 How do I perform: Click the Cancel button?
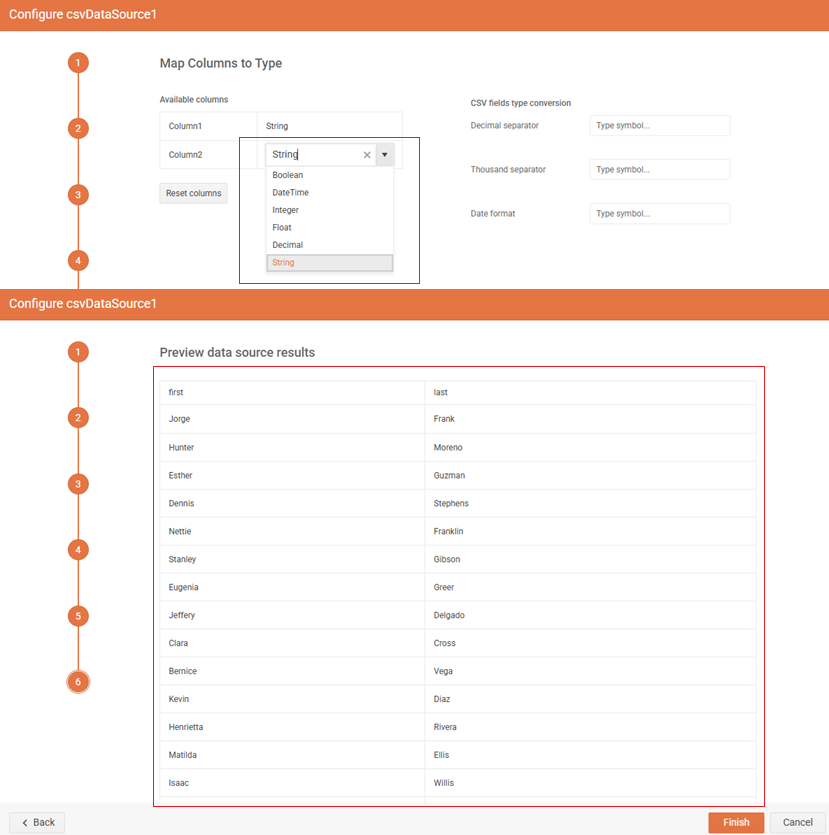pyautogui.click(x=798, y=823)
